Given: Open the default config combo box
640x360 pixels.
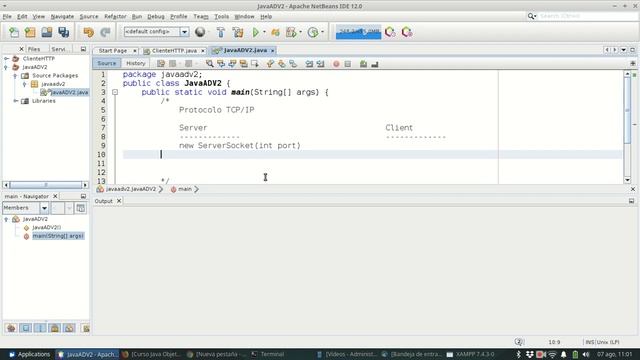Looking at the screenshot, I should pos(156,32).
